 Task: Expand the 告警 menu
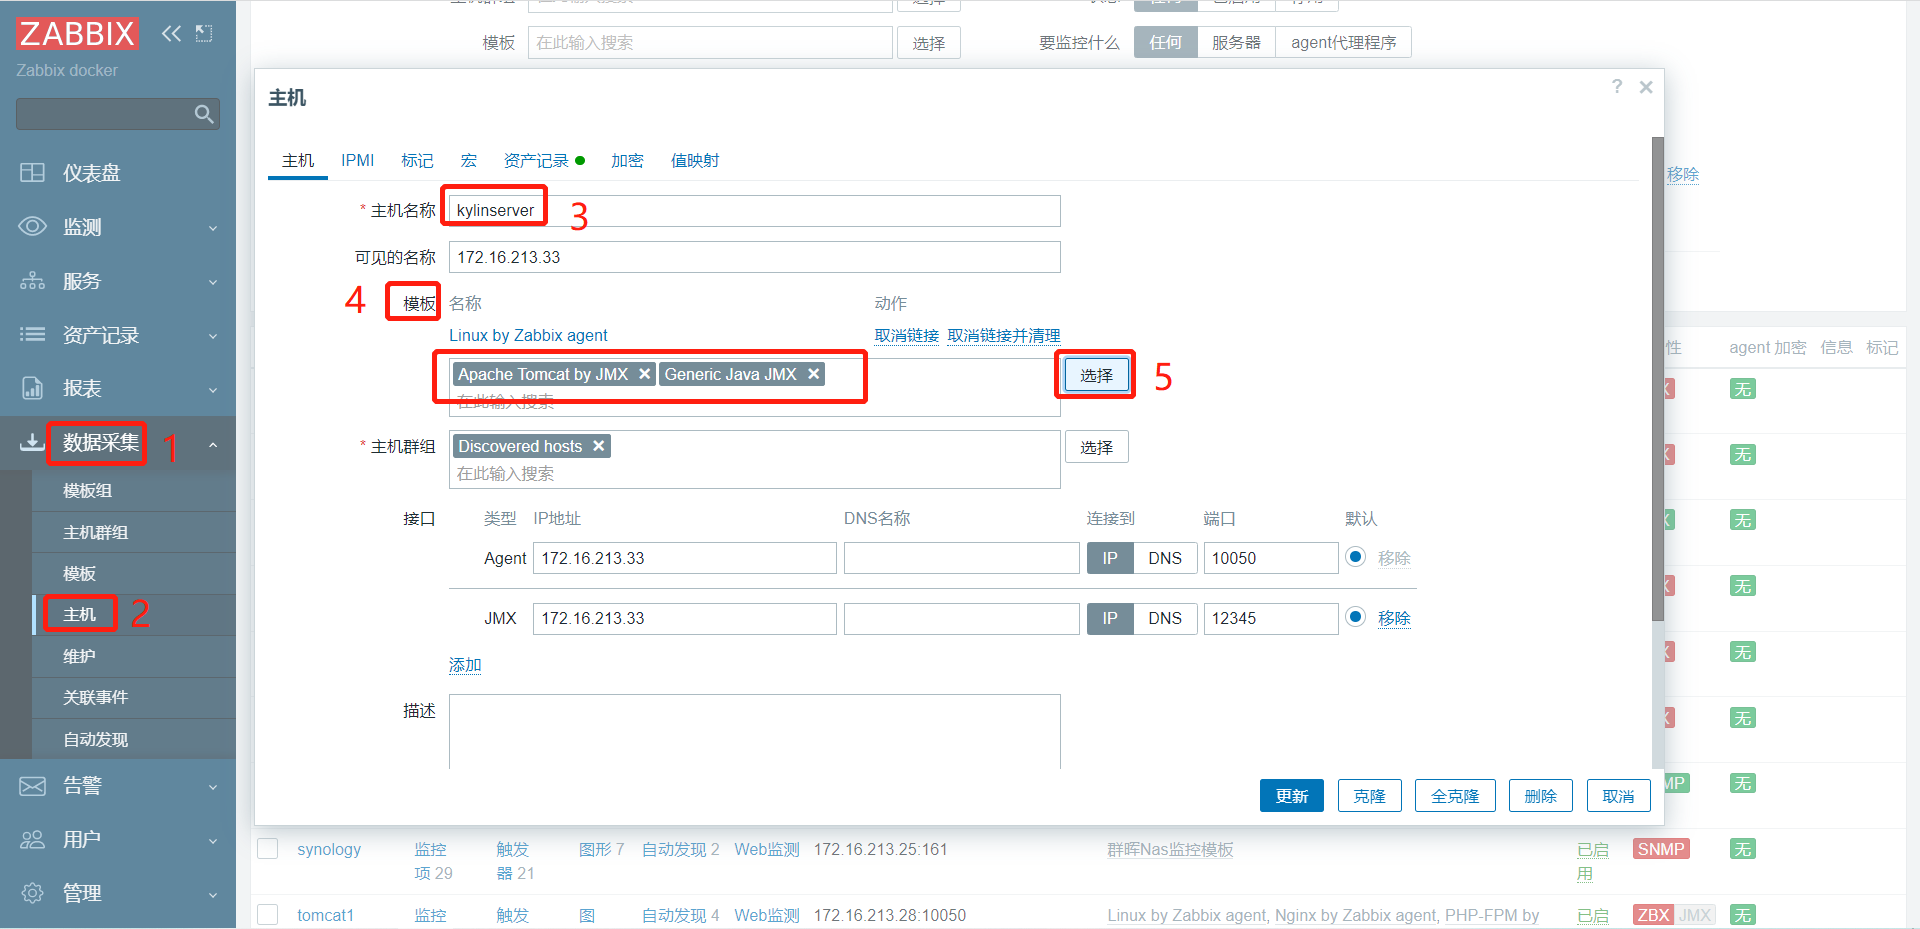[213, 787]
